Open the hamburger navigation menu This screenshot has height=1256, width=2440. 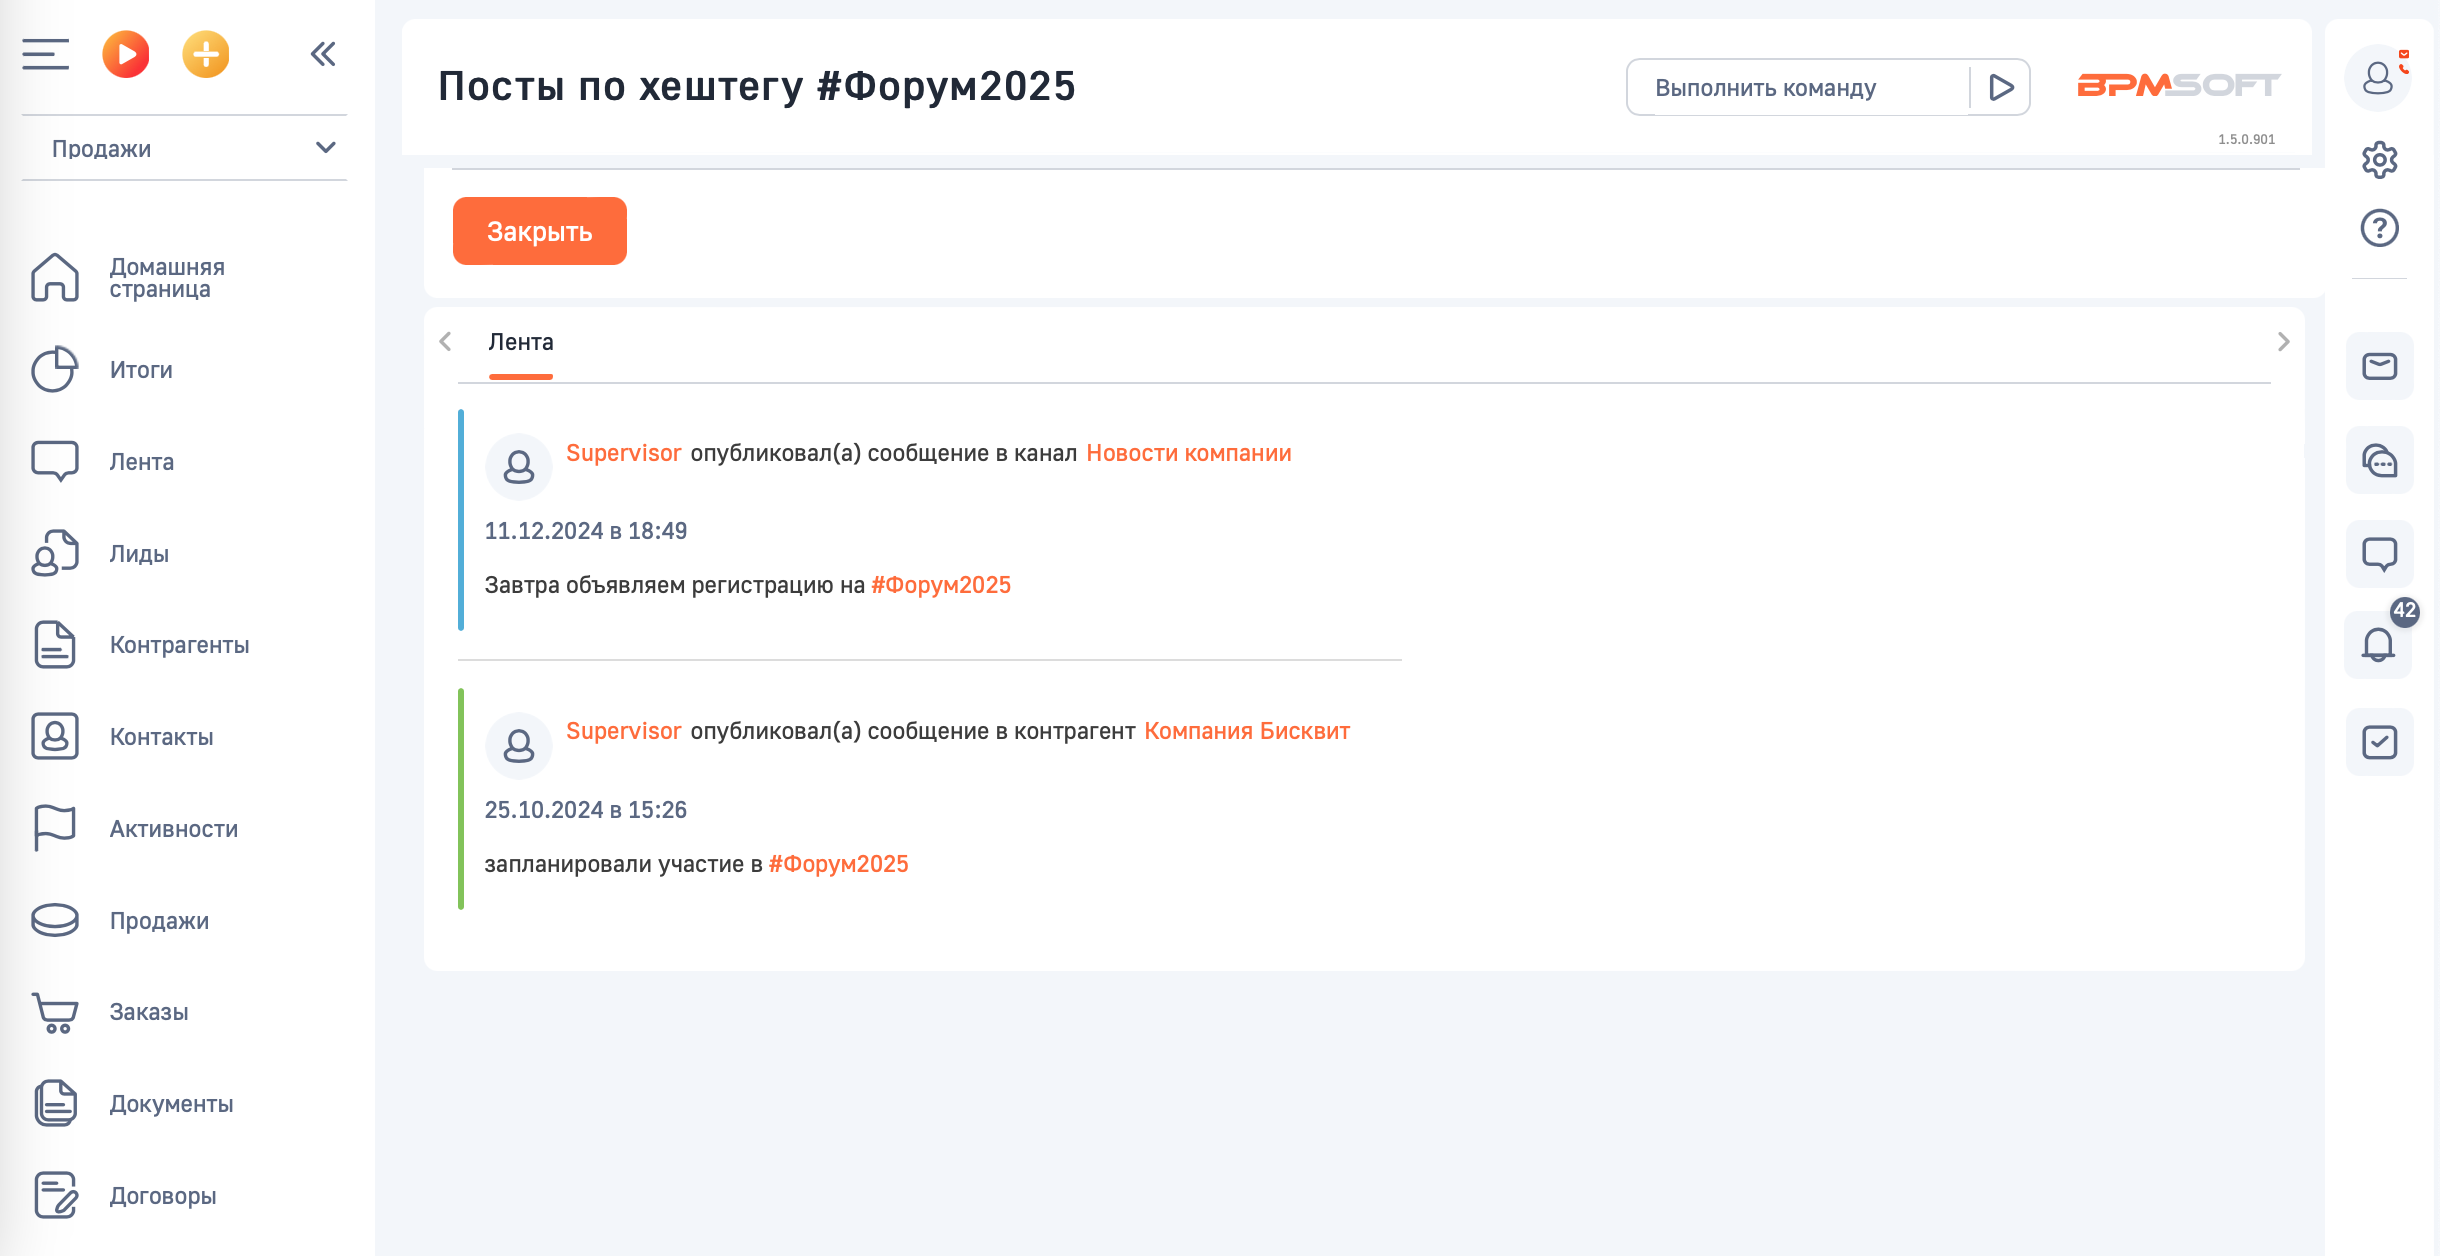tap(46, 54)
